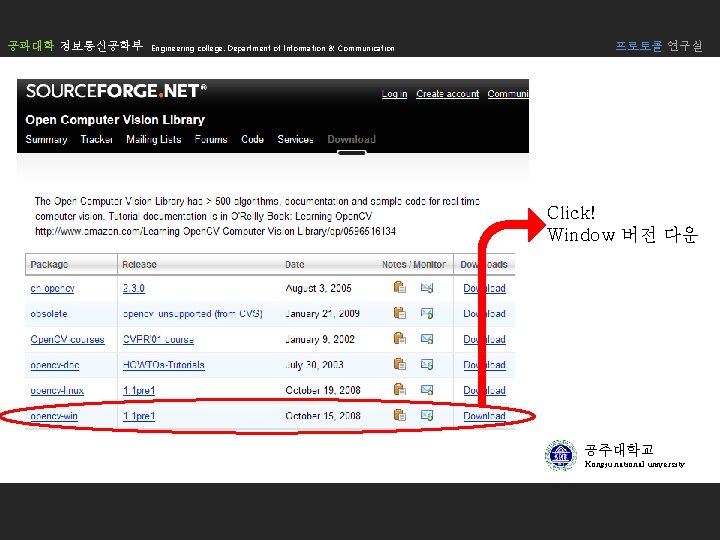Image resolution: width=720 pixels, height=540 pixels.
Task: Click 'Open Computer Vision Library' project title
Action: 115,120
